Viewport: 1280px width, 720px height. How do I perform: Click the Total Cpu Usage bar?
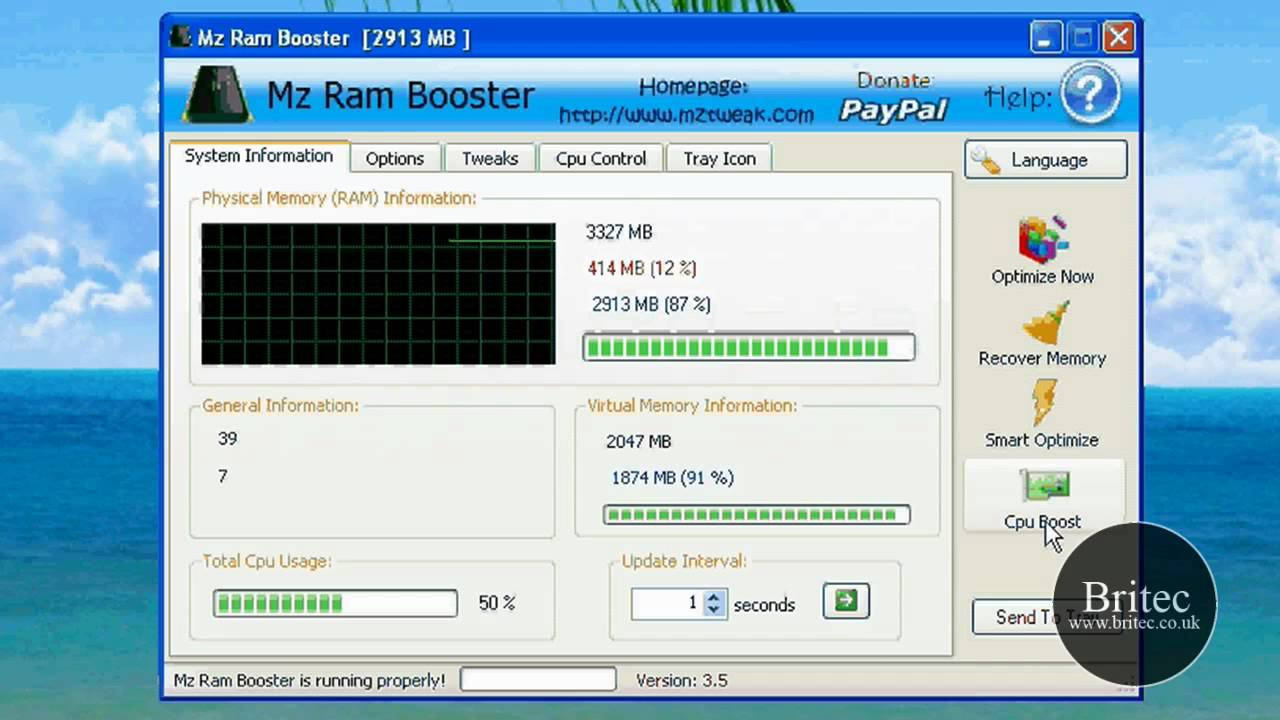pyautogui.click(x=335, y=603)
